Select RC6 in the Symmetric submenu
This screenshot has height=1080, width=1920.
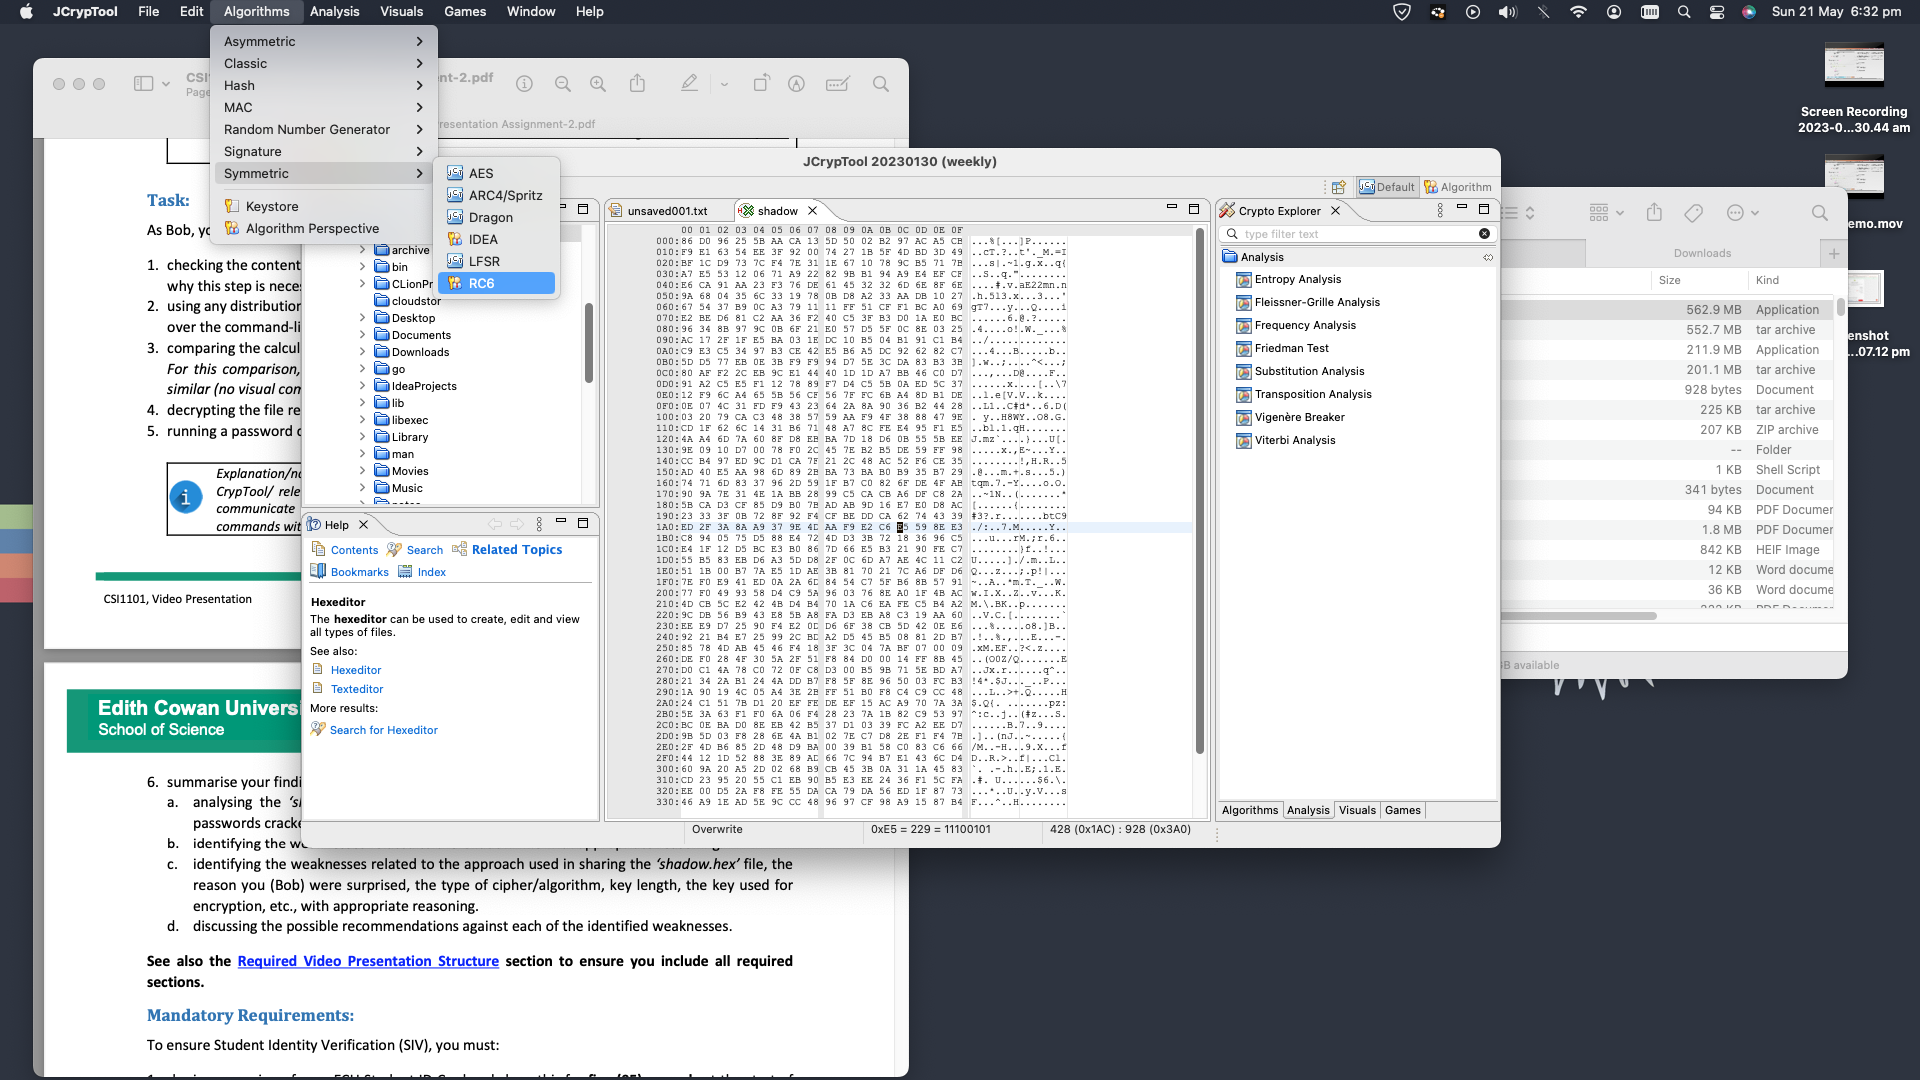click(x=481, y=283)
